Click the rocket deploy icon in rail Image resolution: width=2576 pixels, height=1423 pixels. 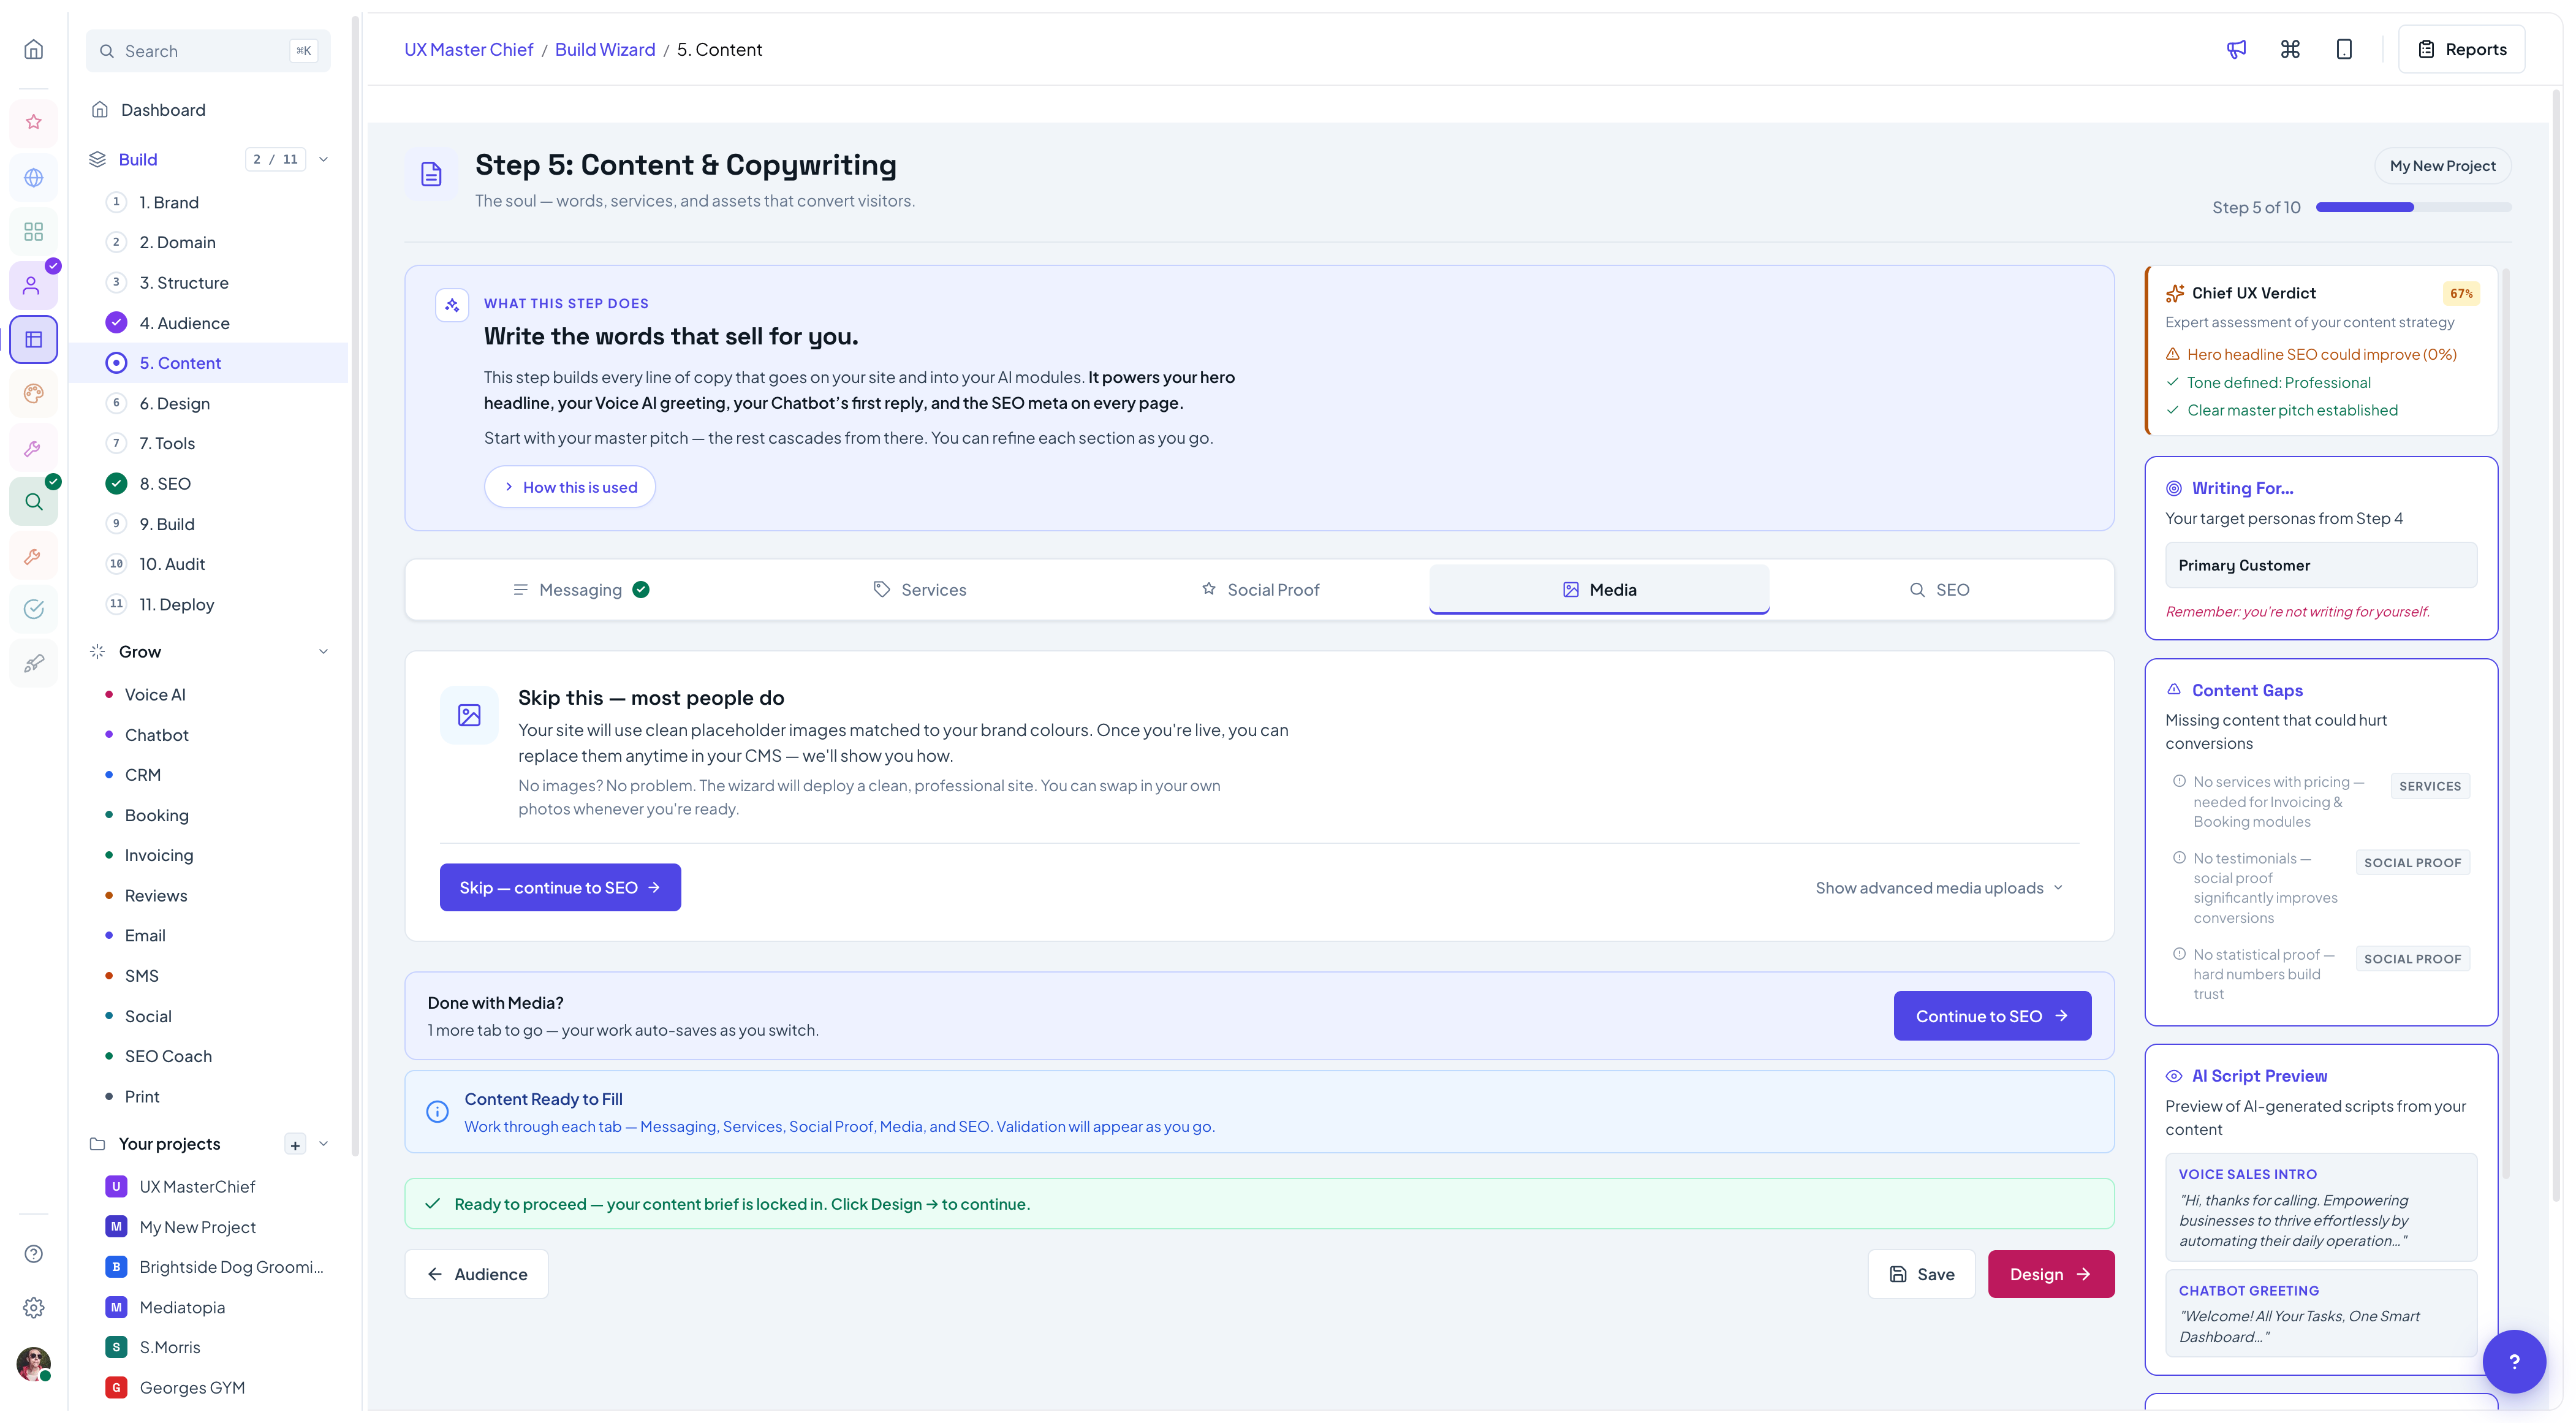point(33,663)
